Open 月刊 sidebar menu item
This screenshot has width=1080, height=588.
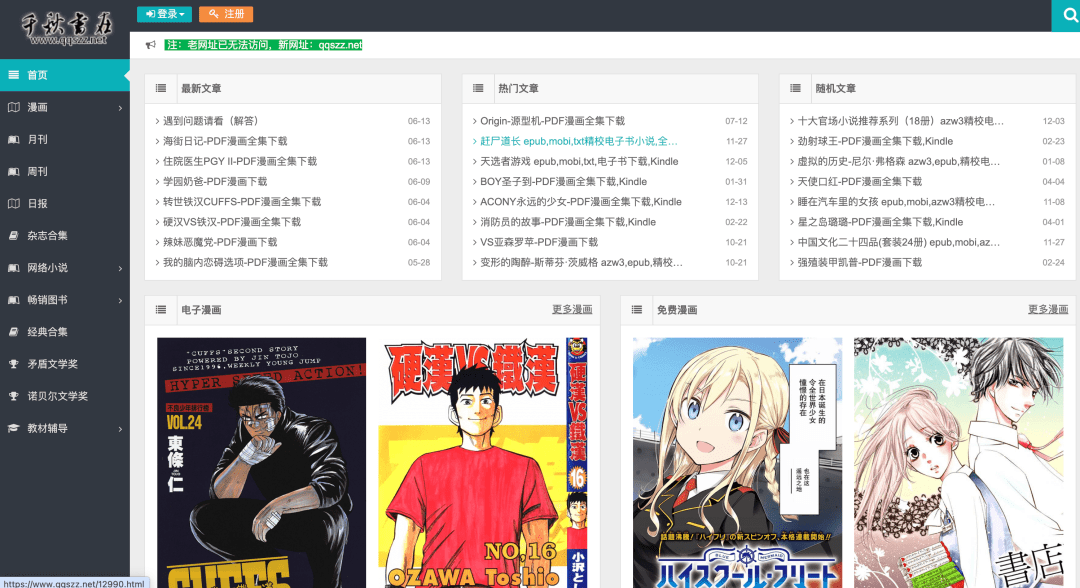pyautogui.click(x=65, y=139)
